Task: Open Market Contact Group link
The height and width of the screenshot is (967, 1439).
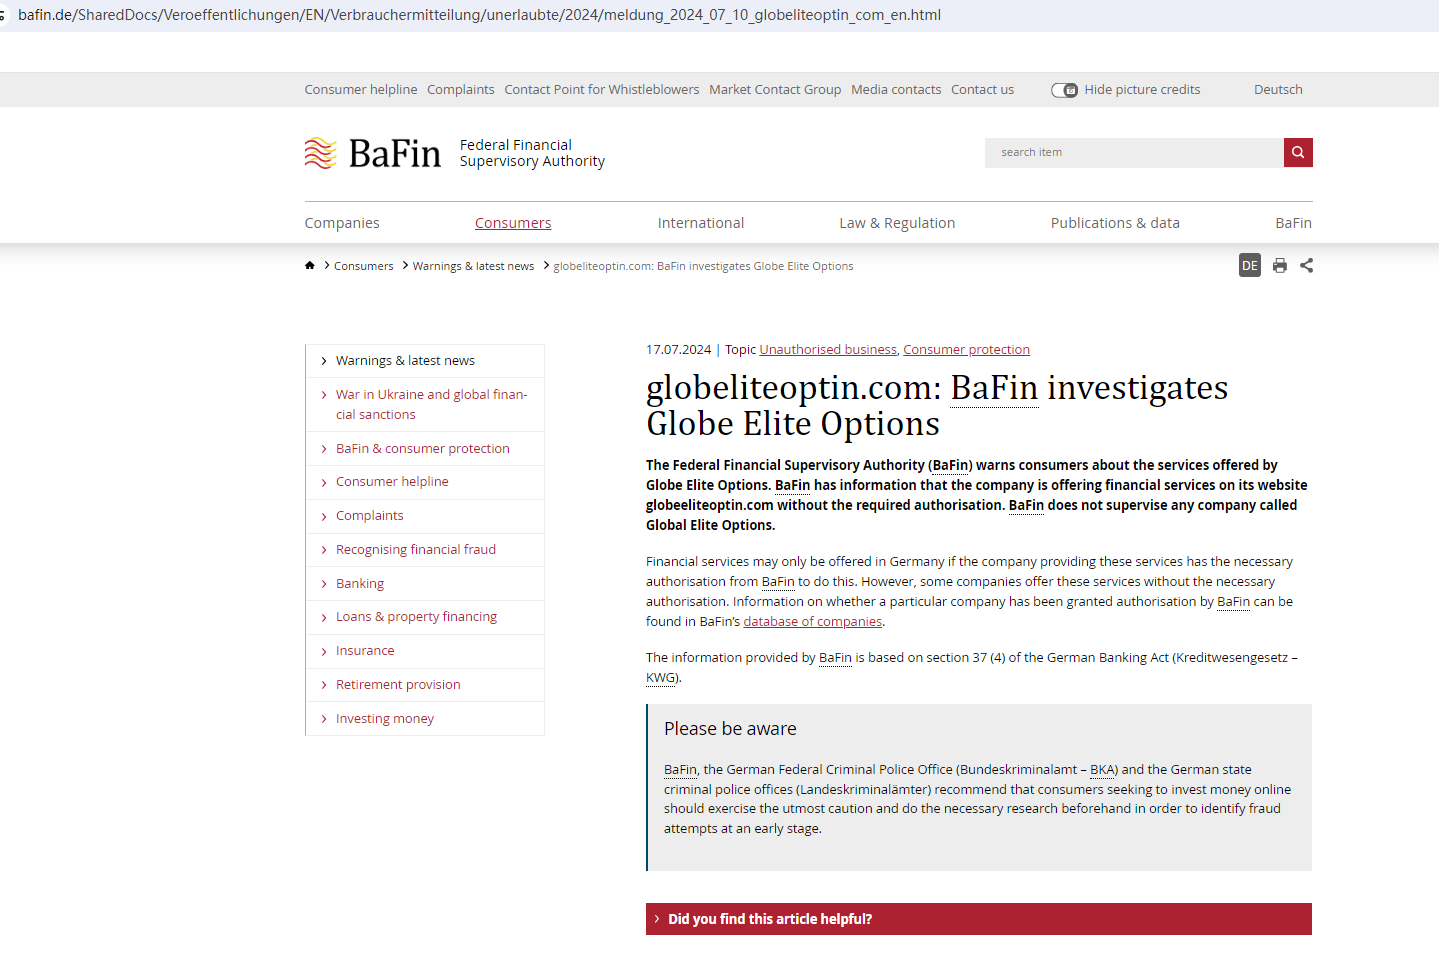Action: tap(775, 90)
